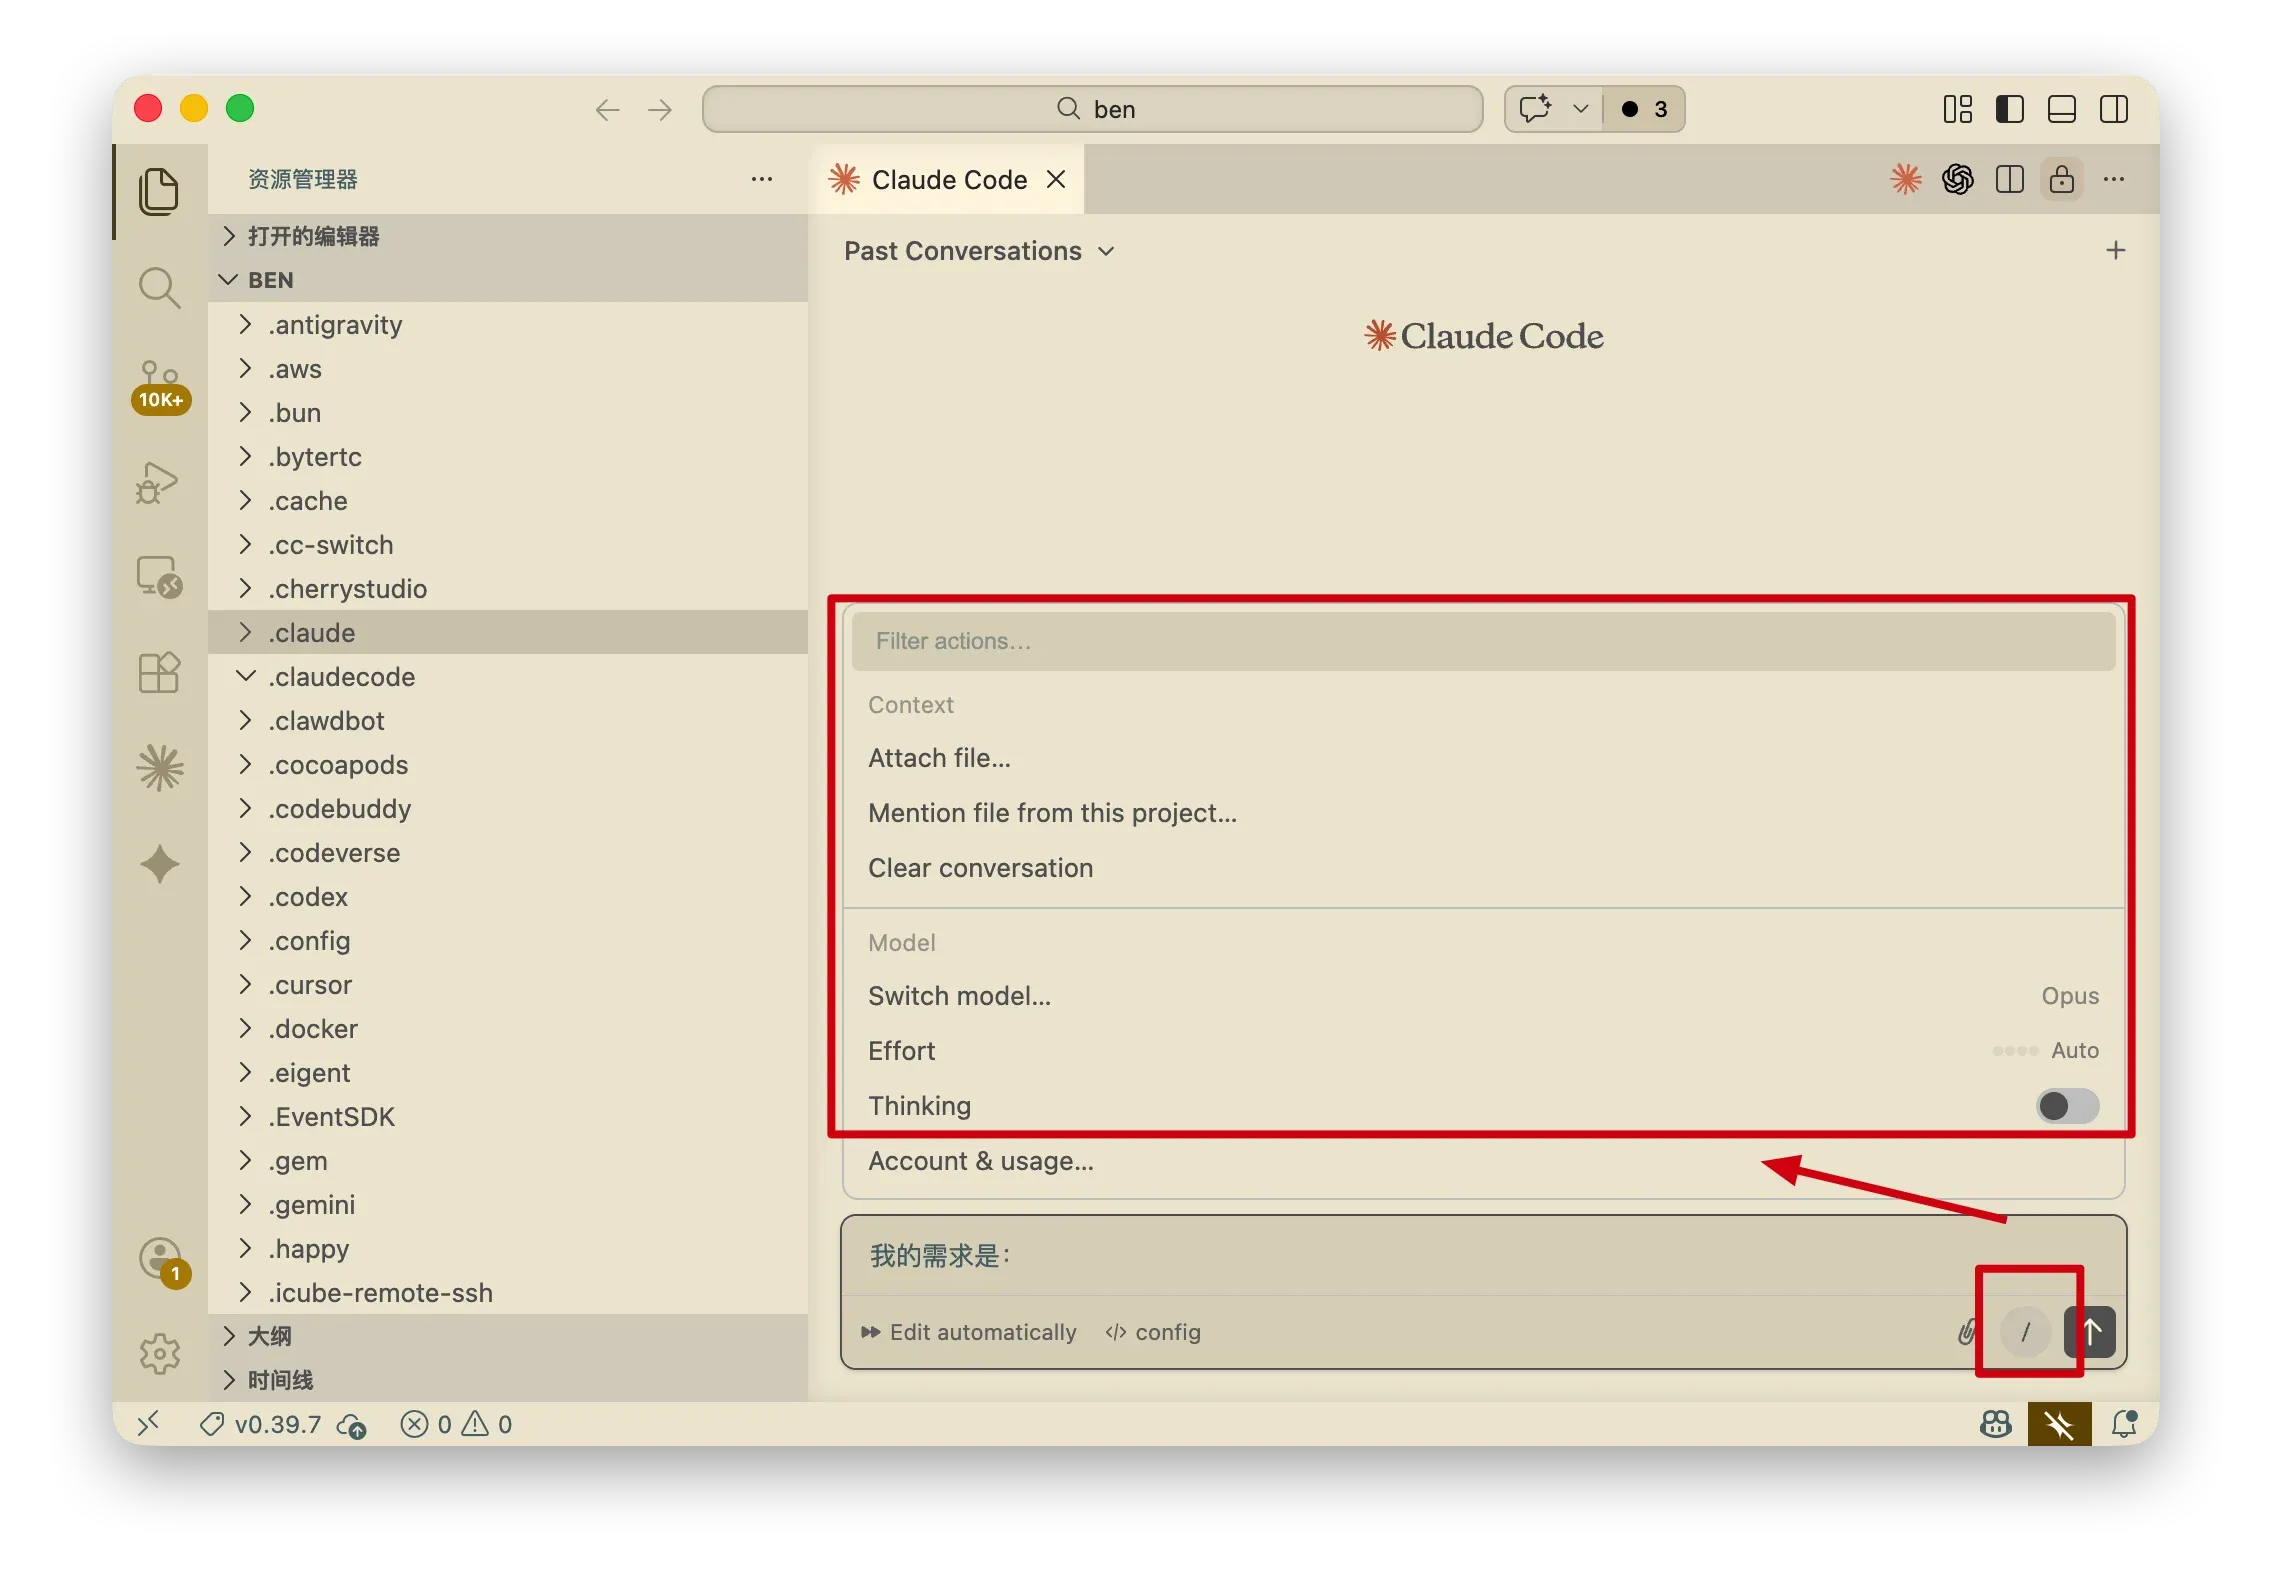Click the Filter actions… input
Screen dimensions: 2272x1596
pyautogui.click(x=1484, y=641)
